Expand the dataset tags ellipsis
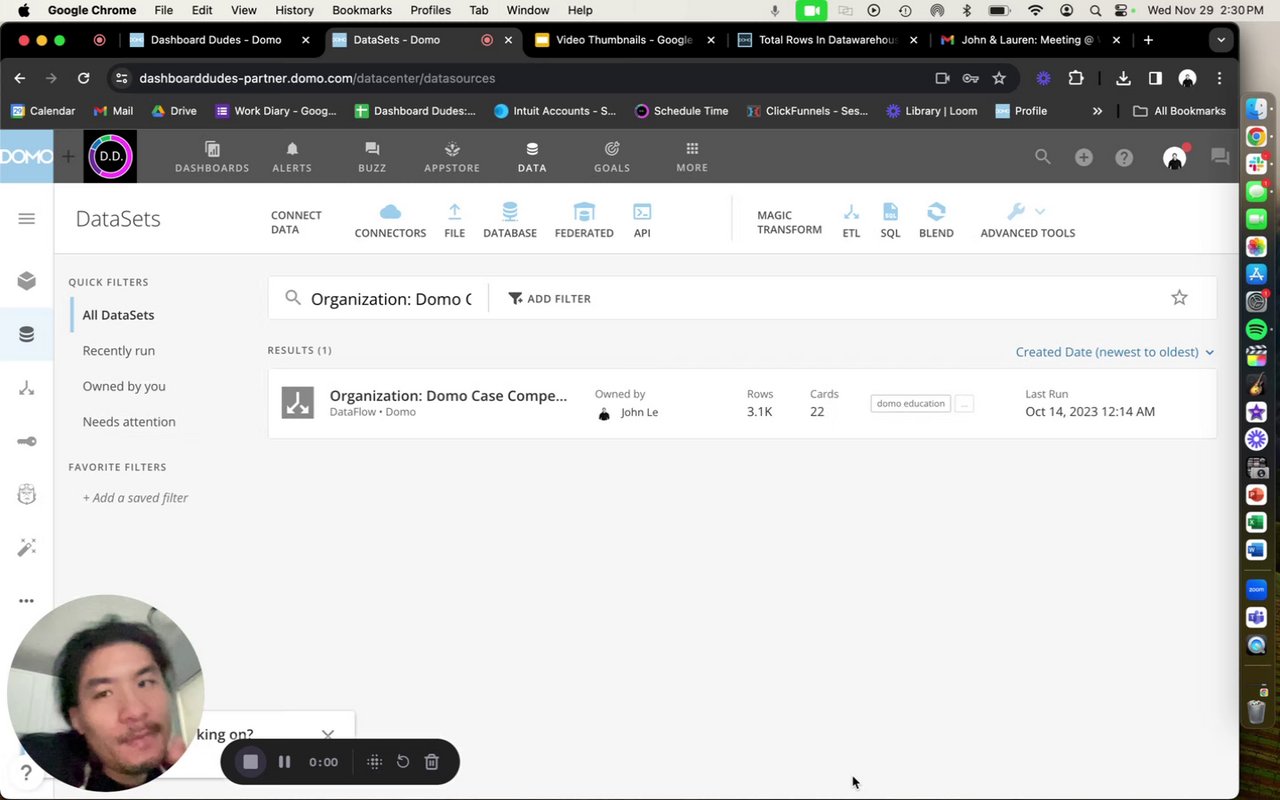The height and width of the screenshot is (800, 1280). coord(964,404)
